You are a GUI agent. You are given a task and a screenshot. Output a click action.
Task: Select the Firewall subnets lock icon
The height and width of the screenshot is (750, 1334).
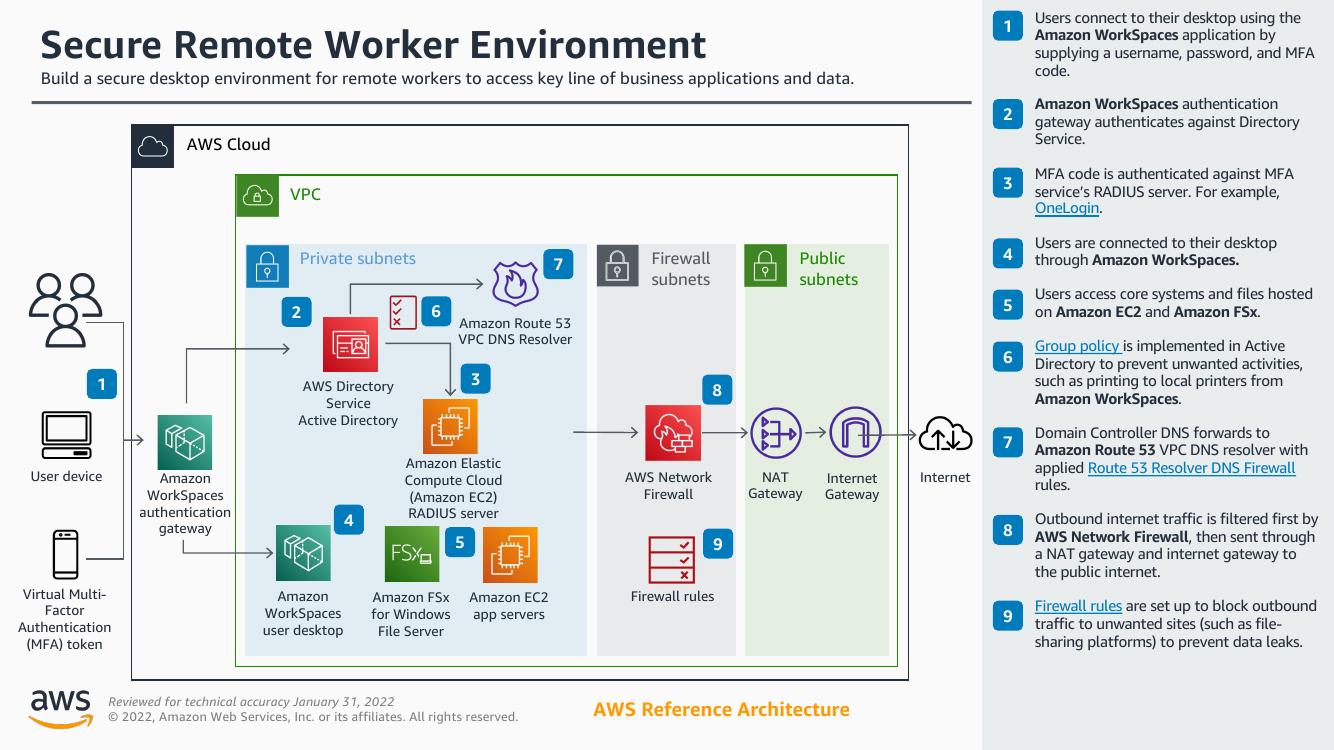(618, 265)
